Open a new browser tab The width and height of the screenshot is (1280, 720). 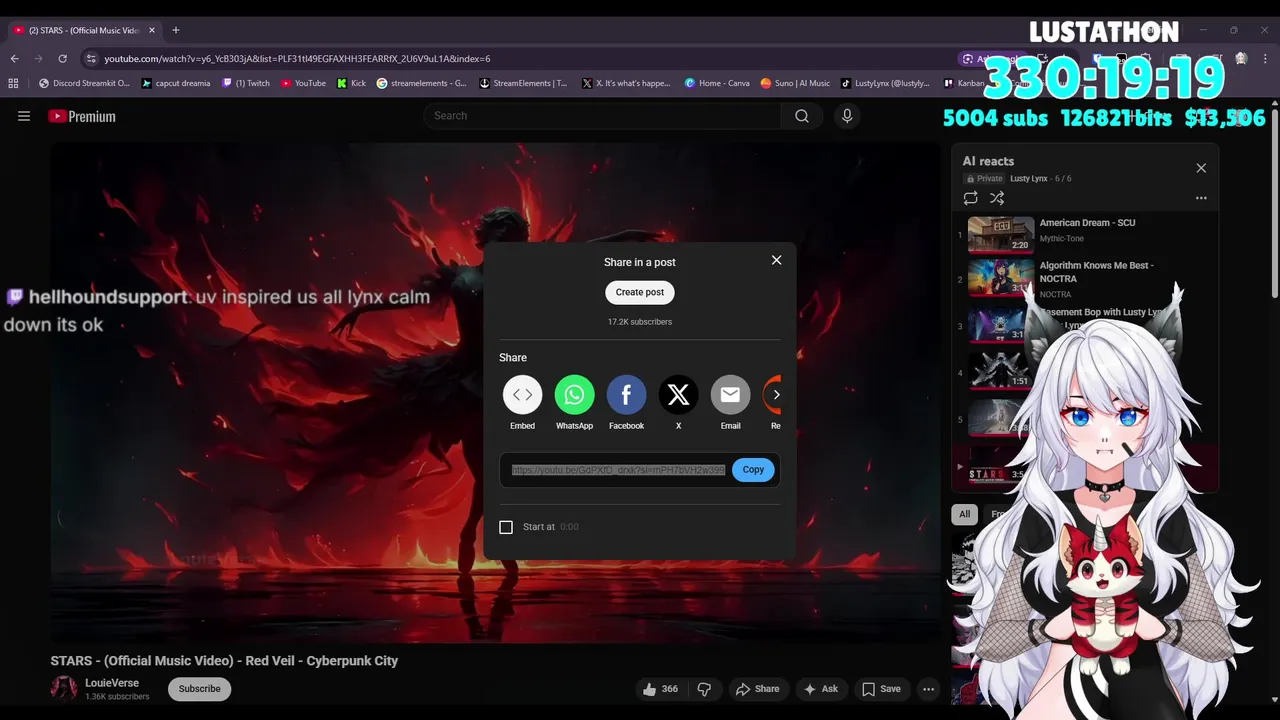(x=175, y=30)
